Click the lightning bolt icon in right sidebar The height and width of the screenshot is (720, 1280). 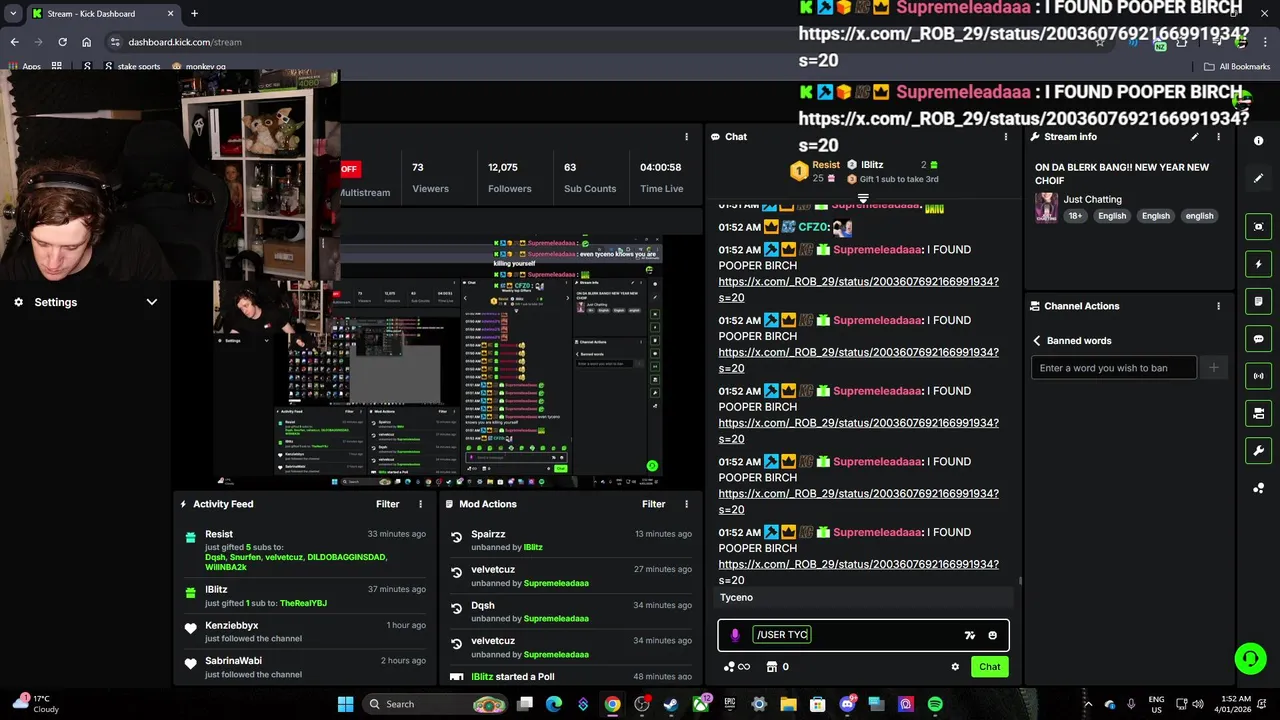[x=1259, y=264]
